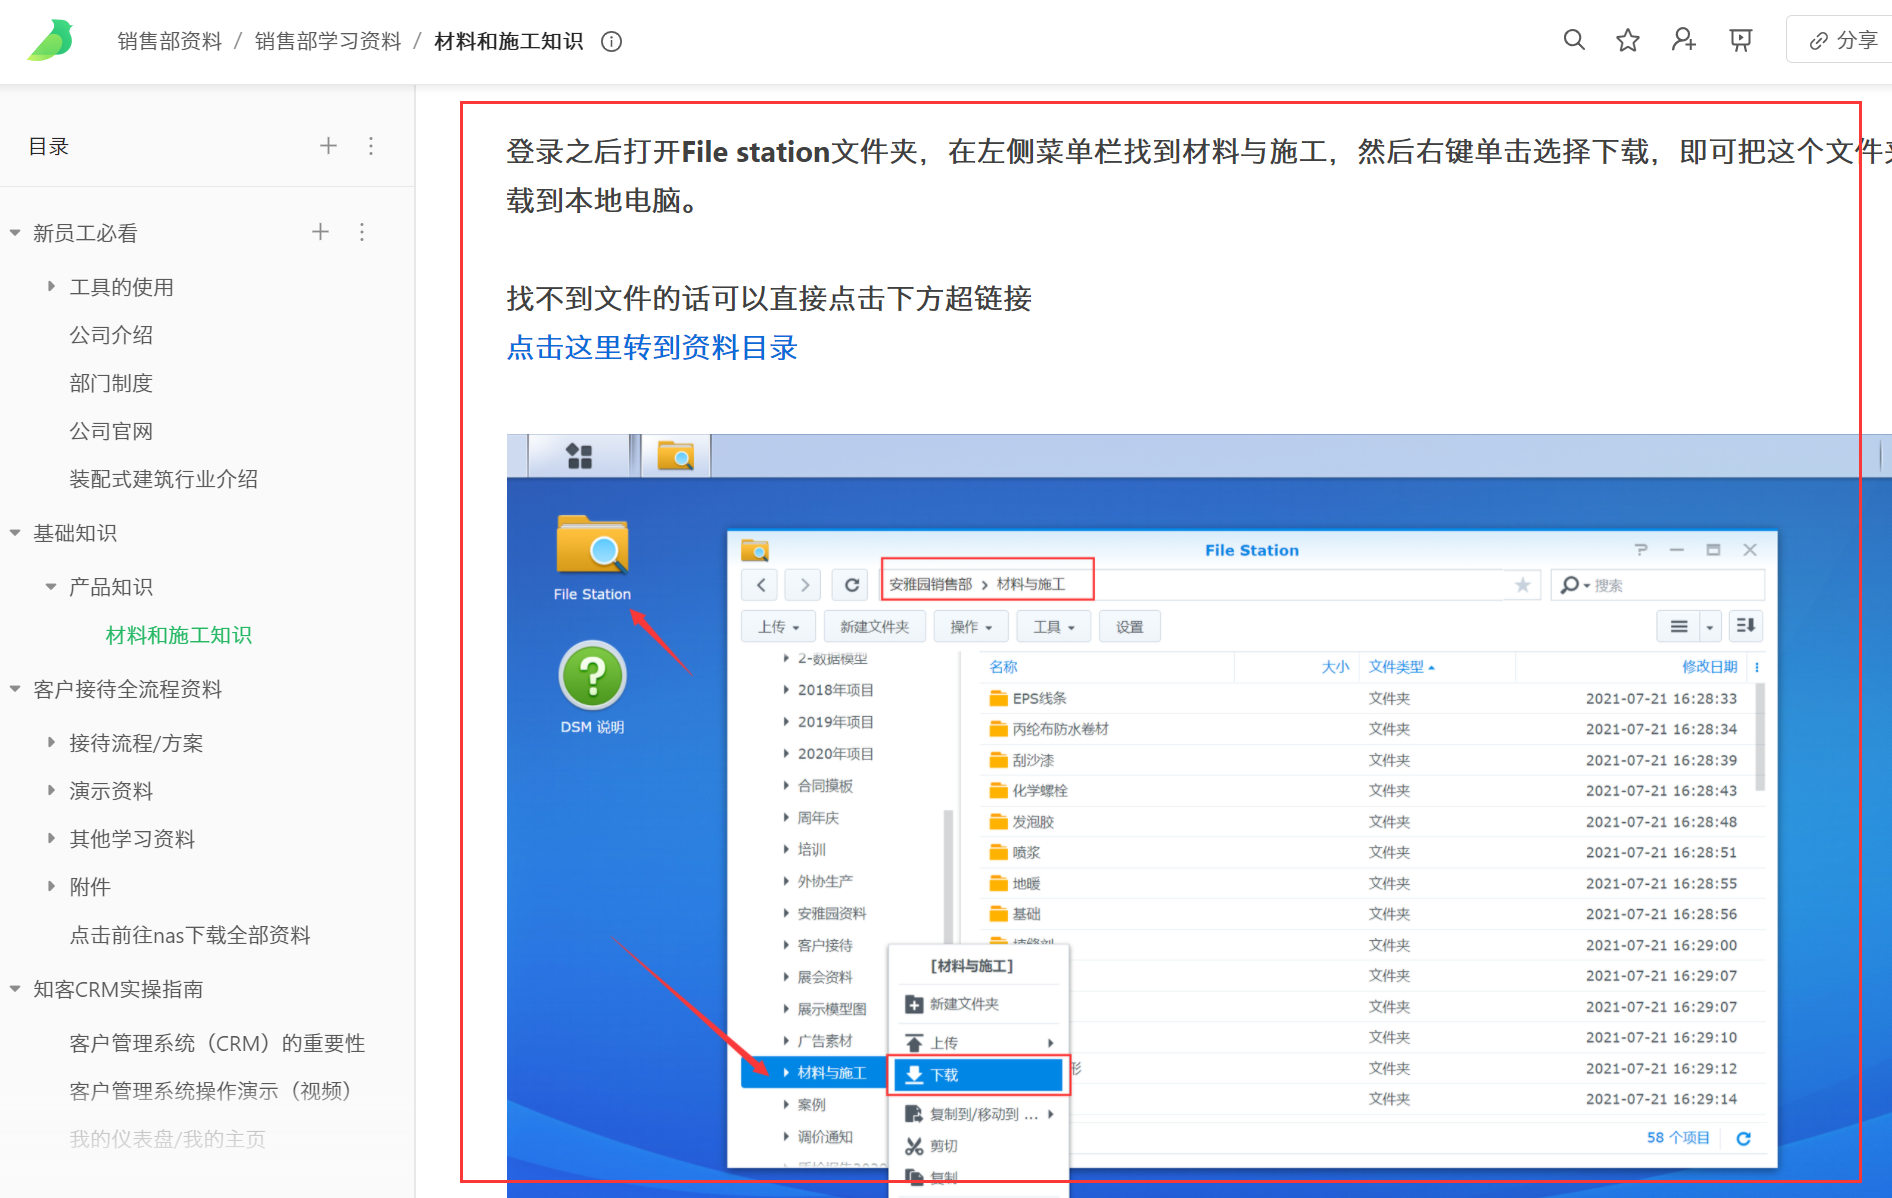
Task: Open the search icon in the header
Action: point(1574,40)
